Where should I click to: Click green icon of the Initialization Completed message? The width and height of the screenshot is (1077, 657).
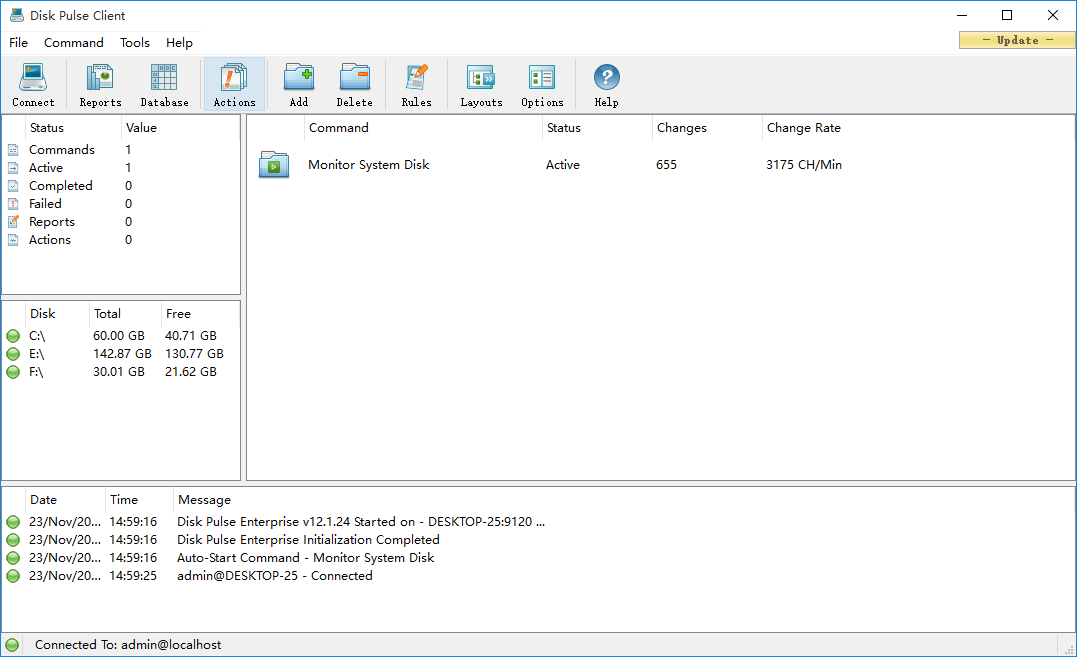click(13, 540)
